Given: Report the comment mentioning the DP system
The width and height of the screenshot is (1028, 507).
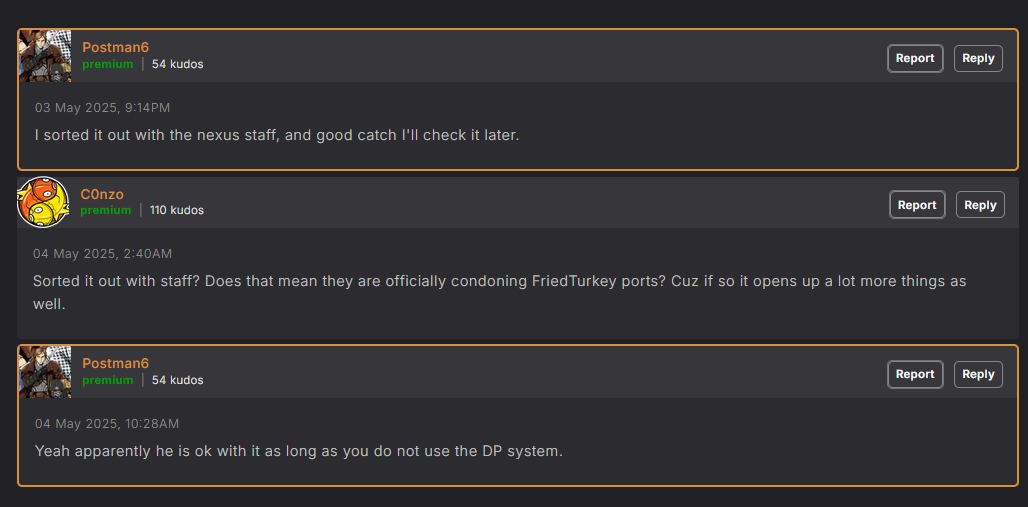Looking at the screenshot, I should [914, 374].
